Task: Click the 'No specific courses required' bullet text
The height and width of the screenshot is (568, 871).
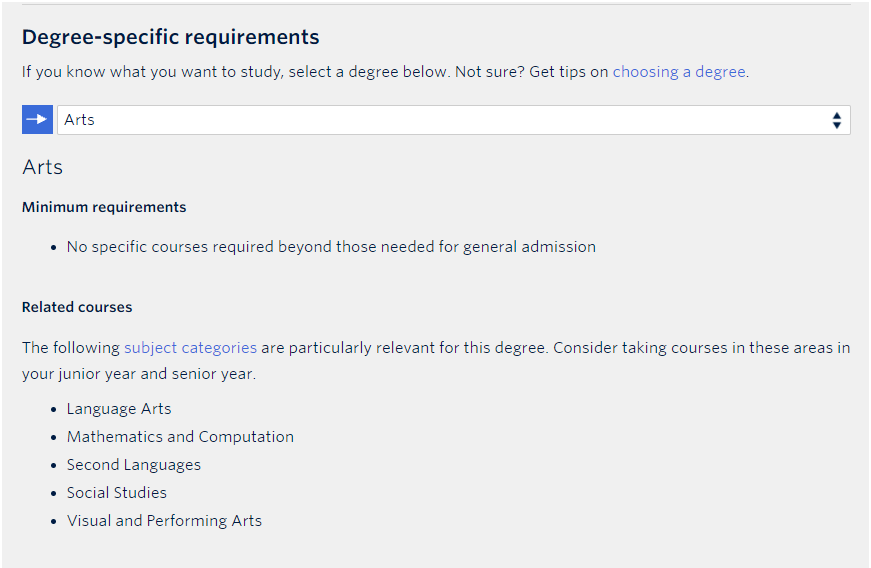Action: [331, 247]
